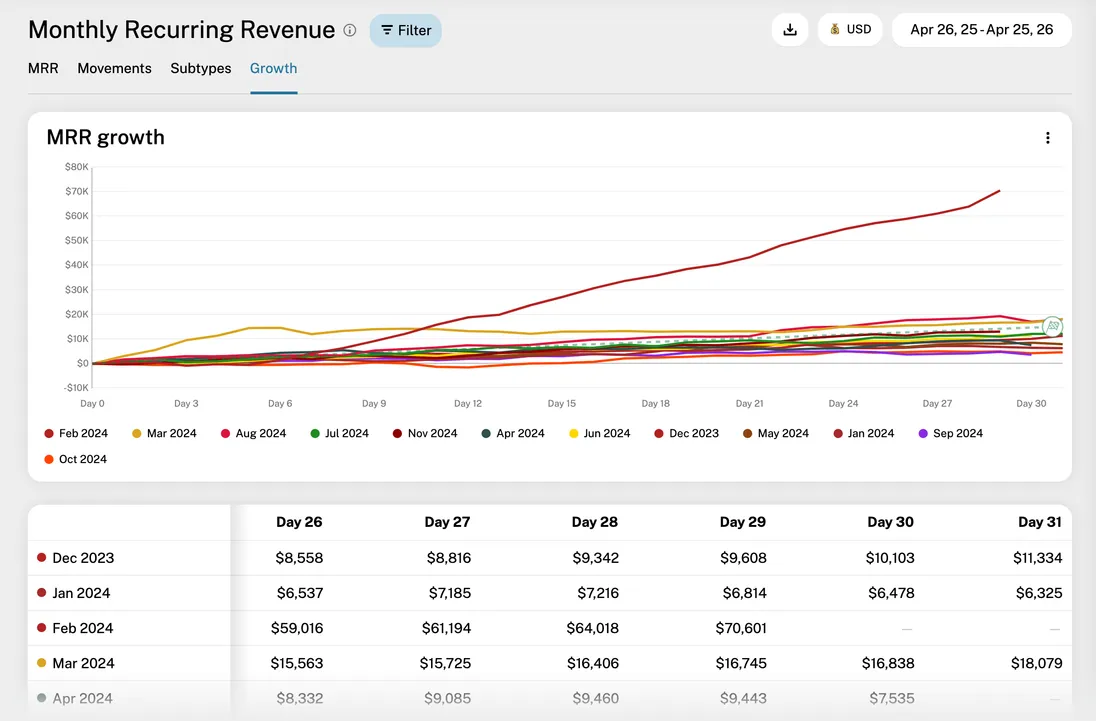Image resolution: width=1096 pixels, height=721 pixels.
Task: Click the $59,016 cell under Day 26
Action: tap(297, 627)
